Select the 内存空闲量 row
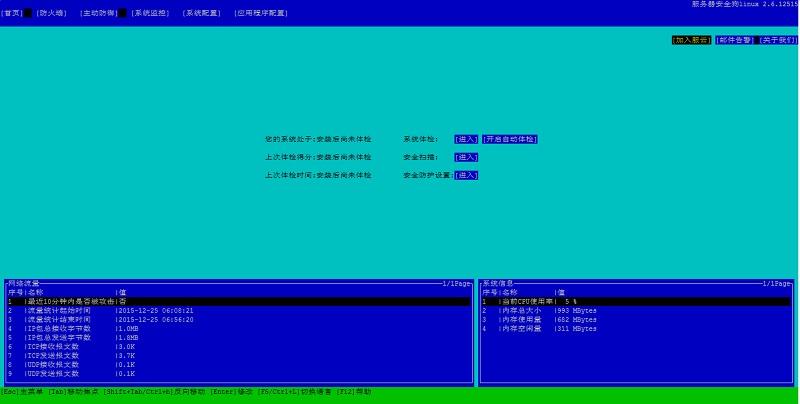 (x=636, y=329)
